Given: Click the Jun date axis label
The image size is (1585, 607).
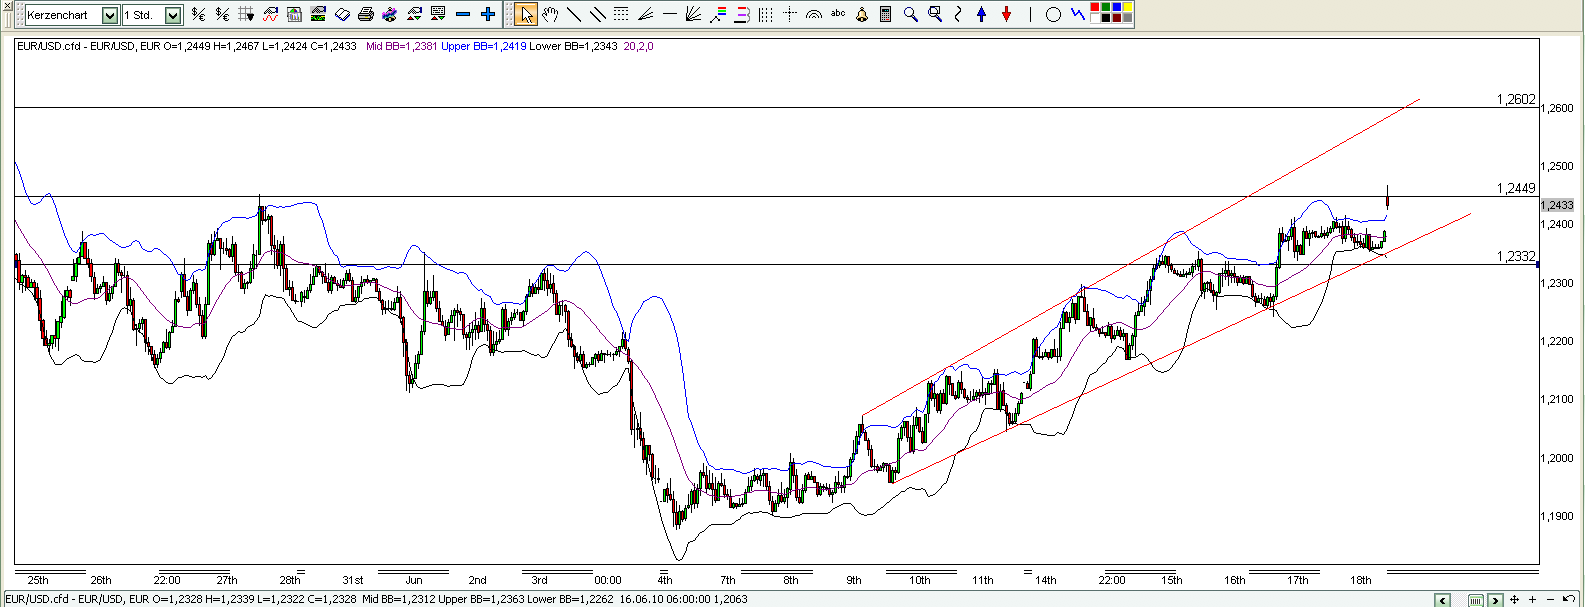Looking at the screenshot, I should tap(414, 580).
